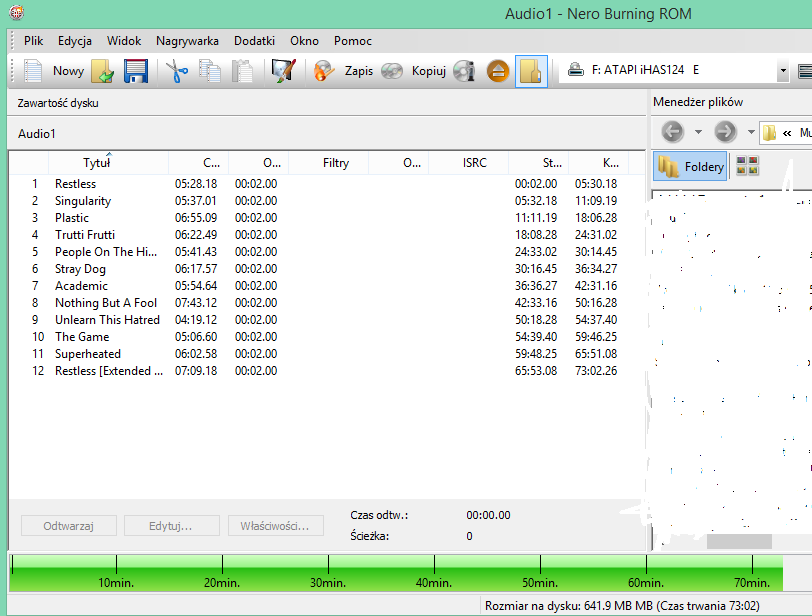This screenshot has width=812, height=616.
Task: Cut selection using the scissors icon
Action: pyautogui.click(x=177, y=71)
